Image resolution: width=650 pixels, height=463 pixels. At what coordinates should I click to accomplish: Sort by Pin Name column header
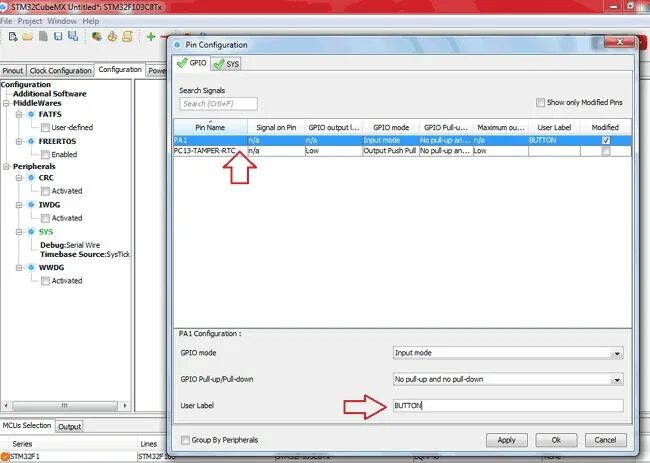point(210,127)
